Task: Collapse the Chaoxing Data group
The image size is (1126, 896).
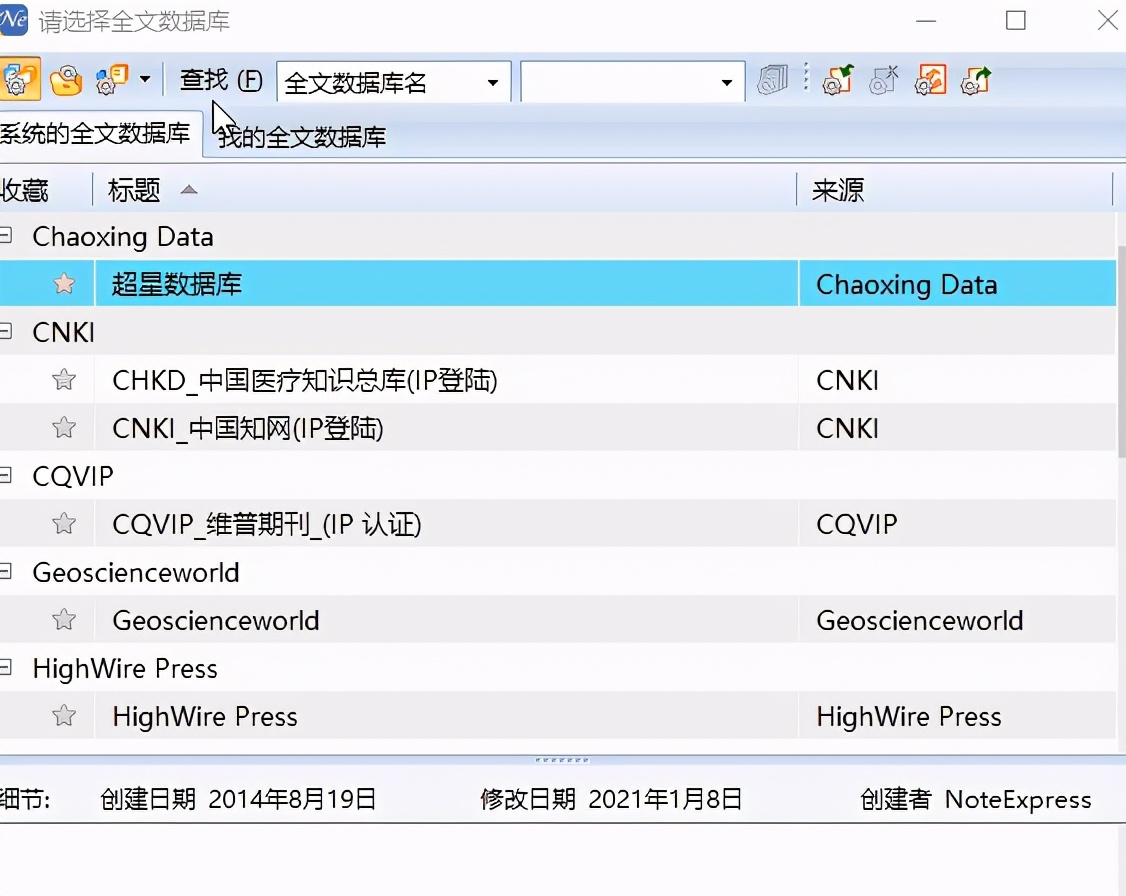Action: 6,235
